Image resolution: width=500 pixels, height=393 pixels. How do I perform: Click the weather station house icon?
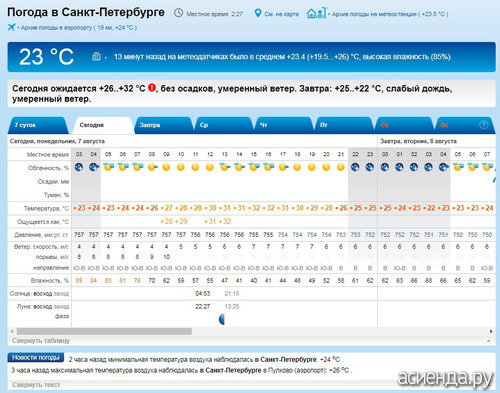click(x=317, y=13)
